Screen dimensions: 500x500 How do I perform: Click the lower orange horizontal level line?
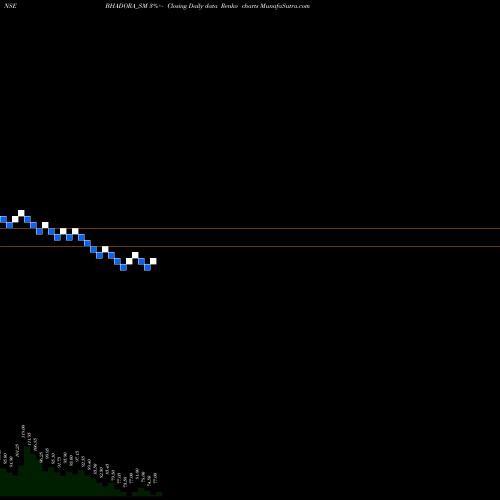click(x=250, y=246)
